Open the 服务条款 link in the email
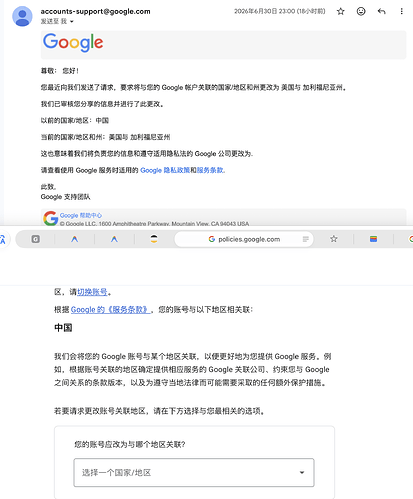 tap(210, 170)
